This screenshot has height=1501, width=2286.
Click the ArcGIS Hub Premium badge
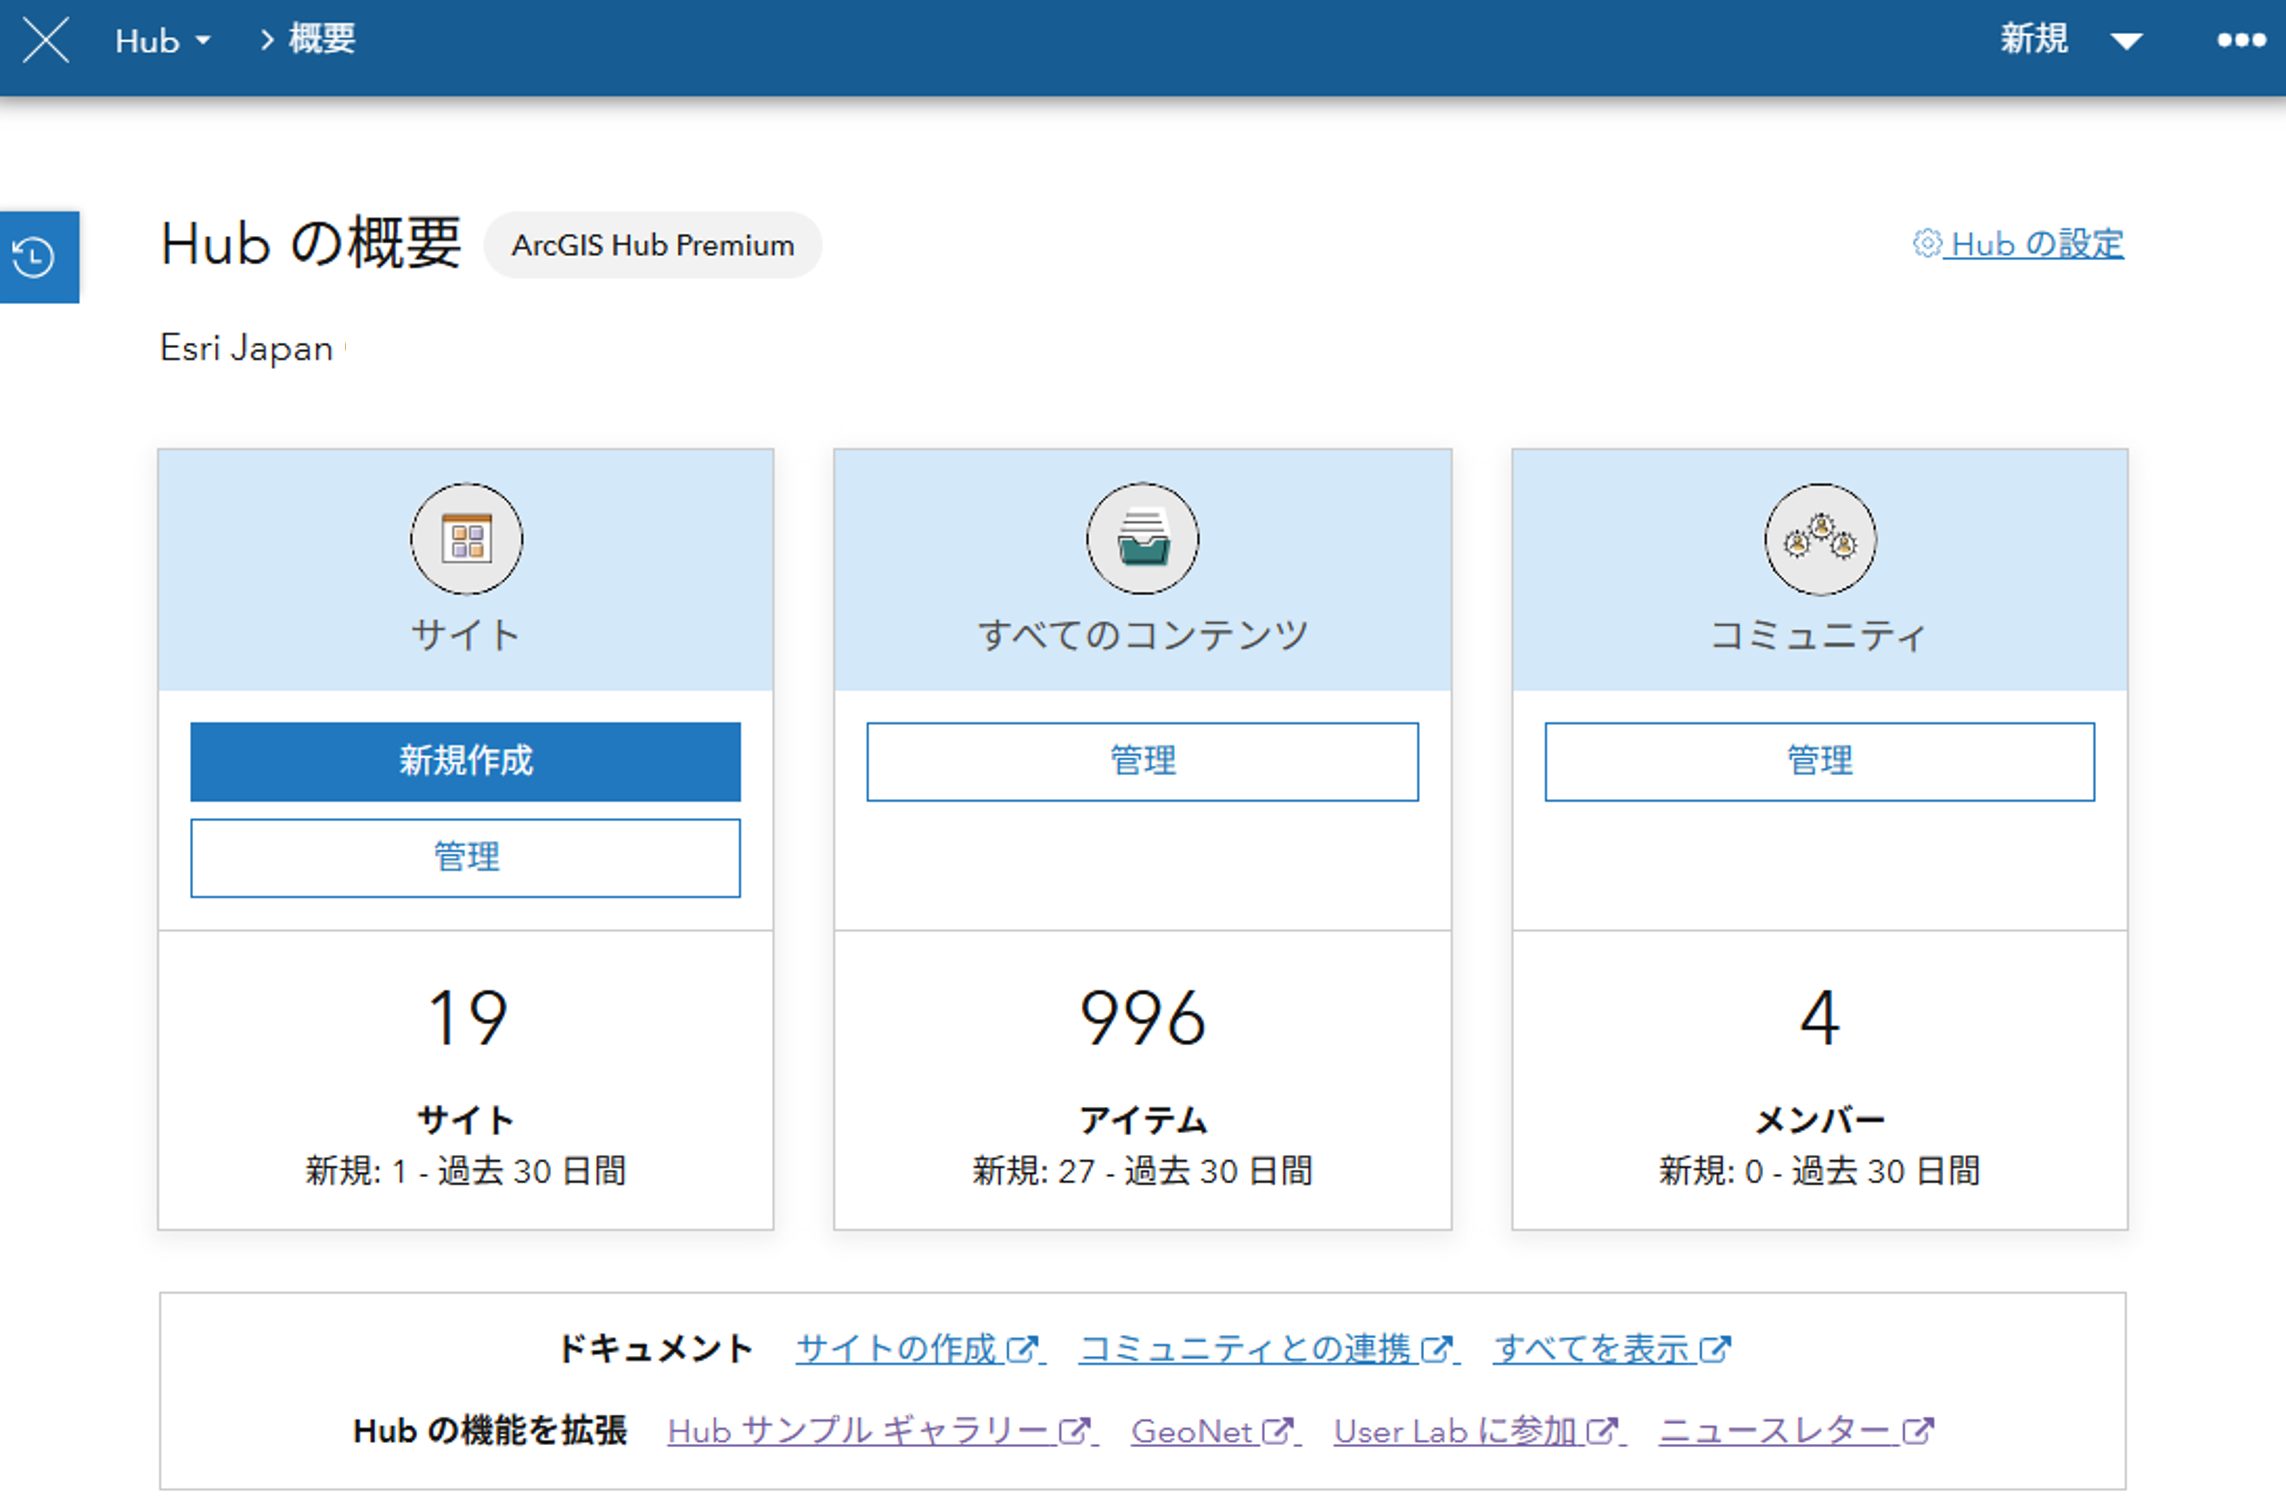coord(653,245)
